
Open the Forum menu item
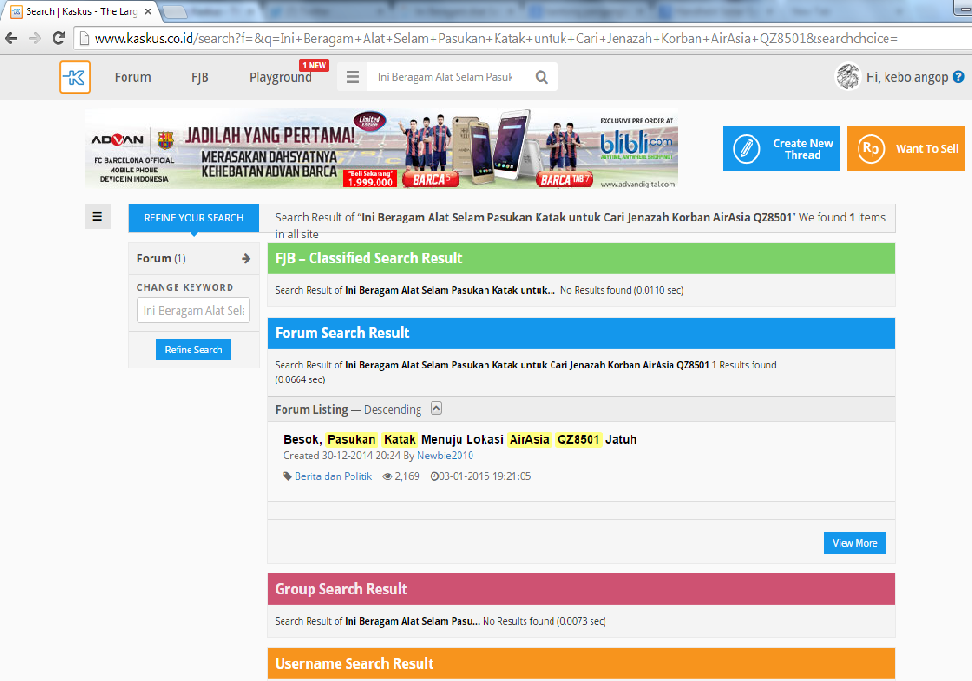(x=133, y=77)
